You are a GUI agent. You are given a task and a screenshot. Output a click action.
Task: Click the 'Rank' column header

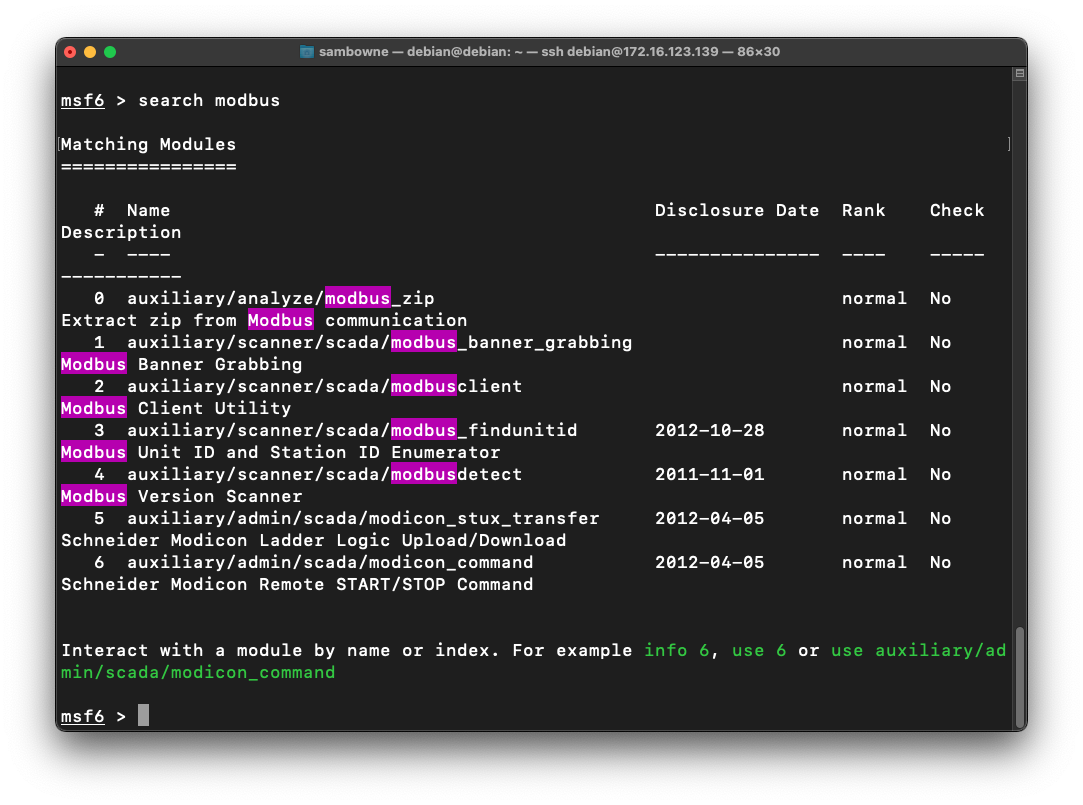click(x=863, y=211)
